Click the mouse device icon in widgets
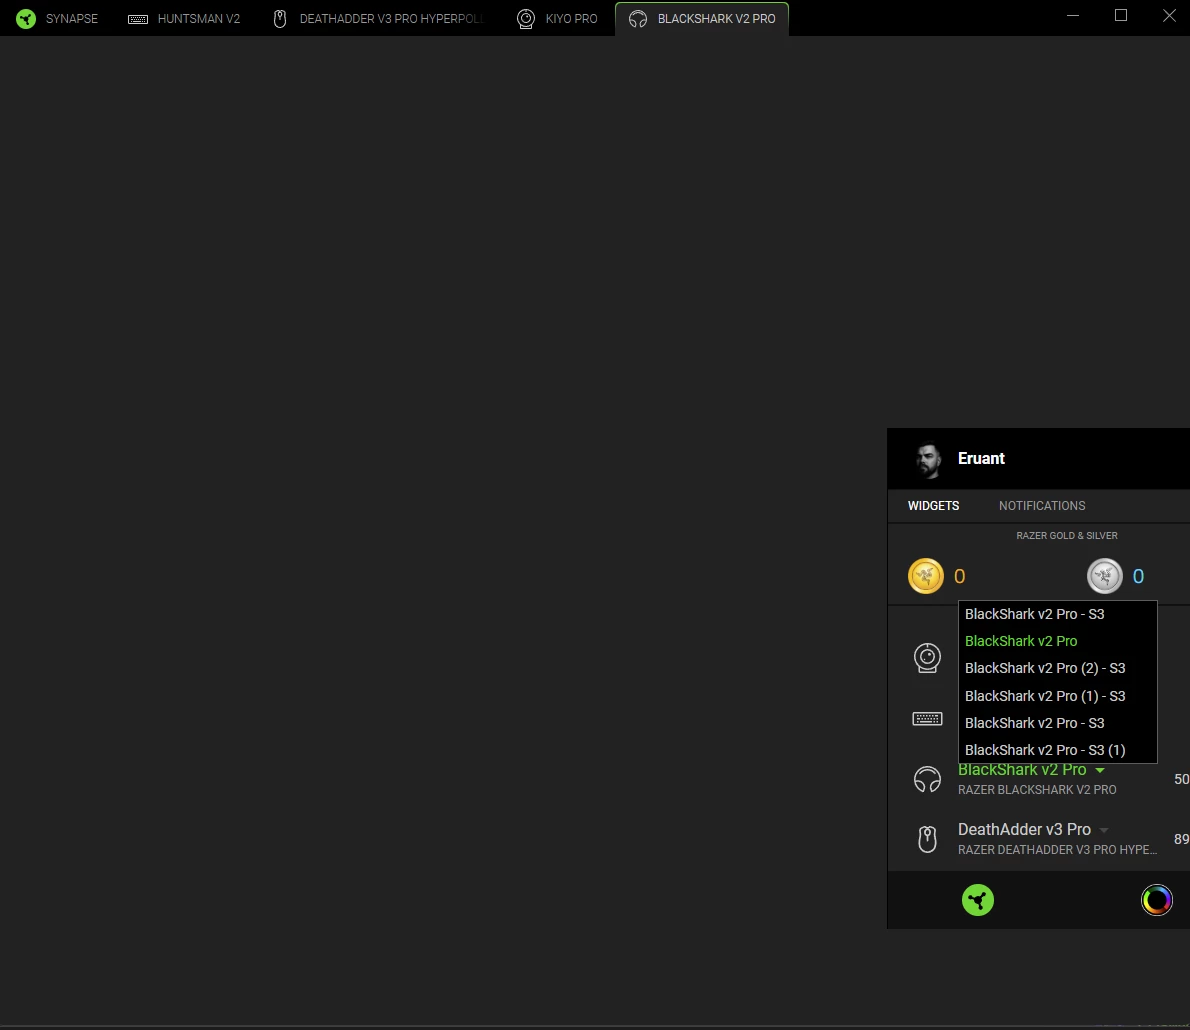Viewport: 1190px width, 1030px height. pyautogui.click(x=927, y=839)
